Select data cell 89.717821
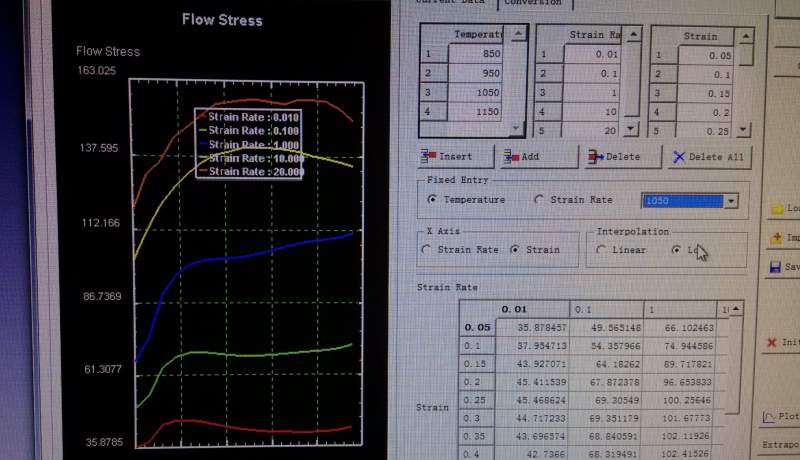 click(x=679, y=364)
